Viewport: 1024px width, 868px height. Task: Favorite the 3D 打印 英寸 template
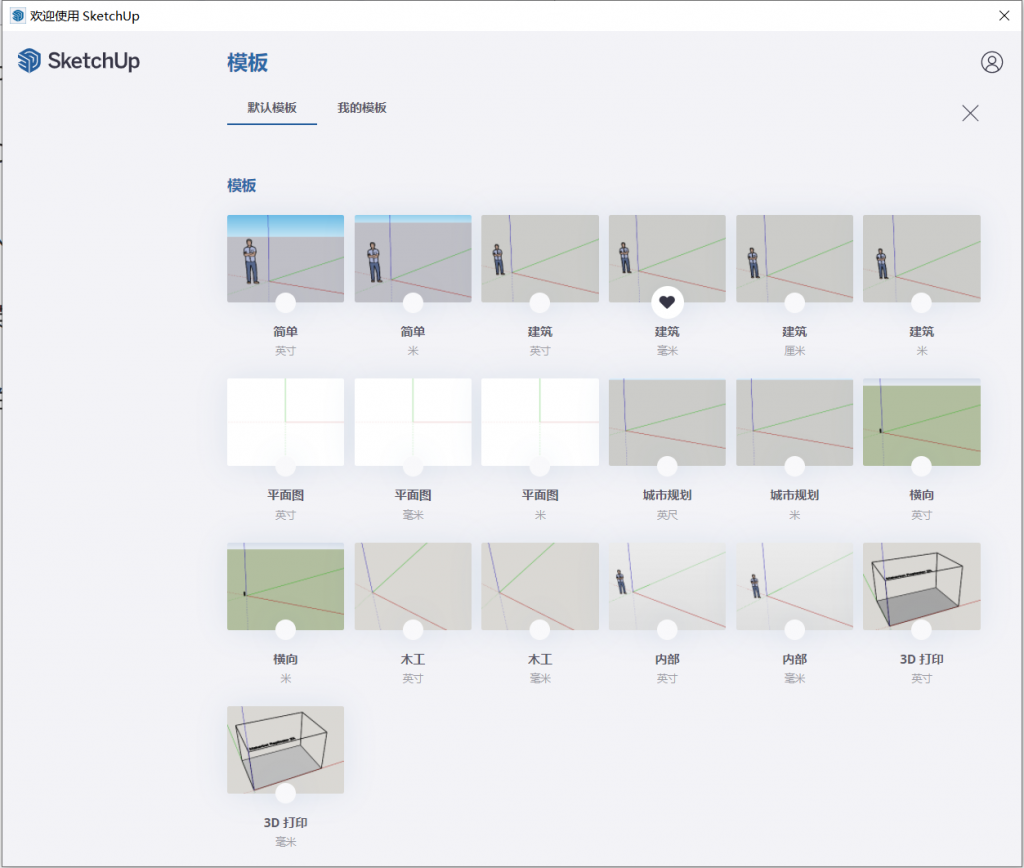click(921, 630)
